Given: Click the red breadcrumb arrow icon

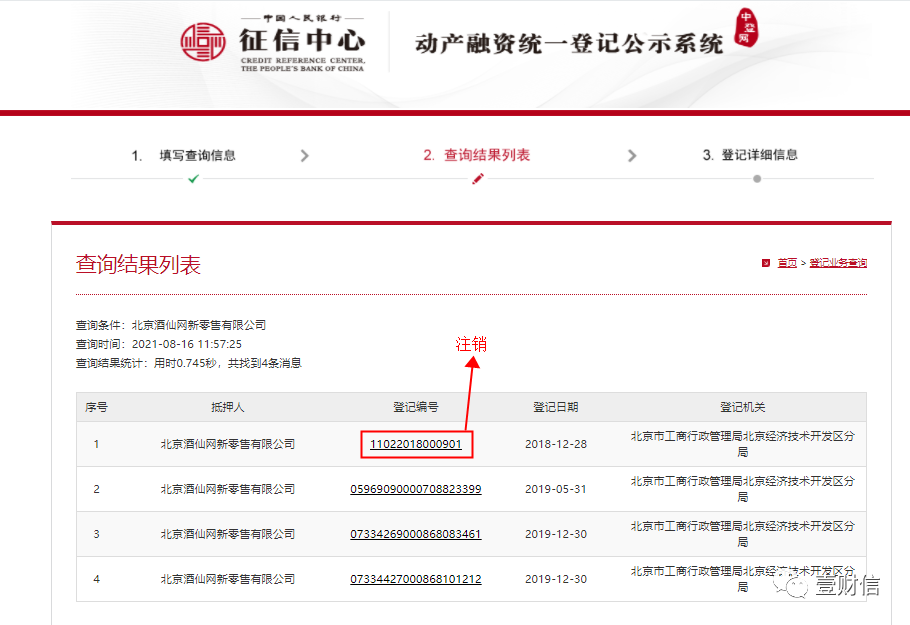Looking at the screenshot, I should pos(765,263).
